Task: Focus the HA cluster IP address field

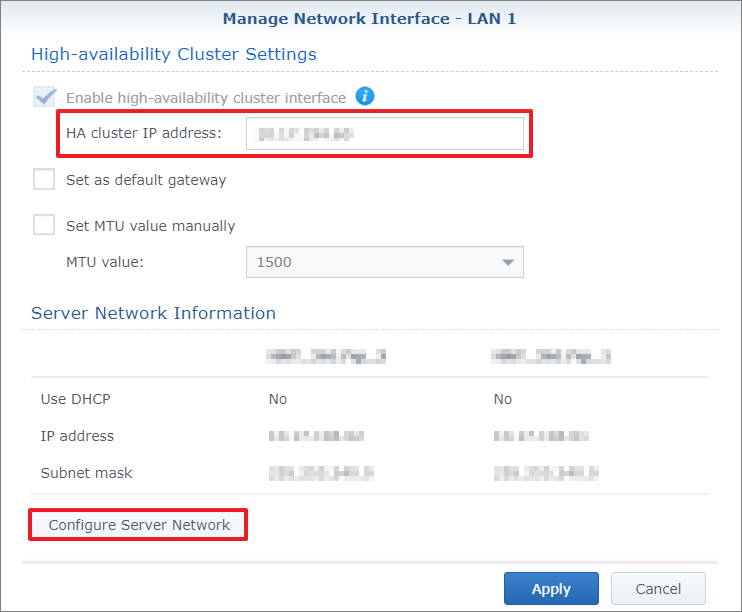Action: click(384, 133)
